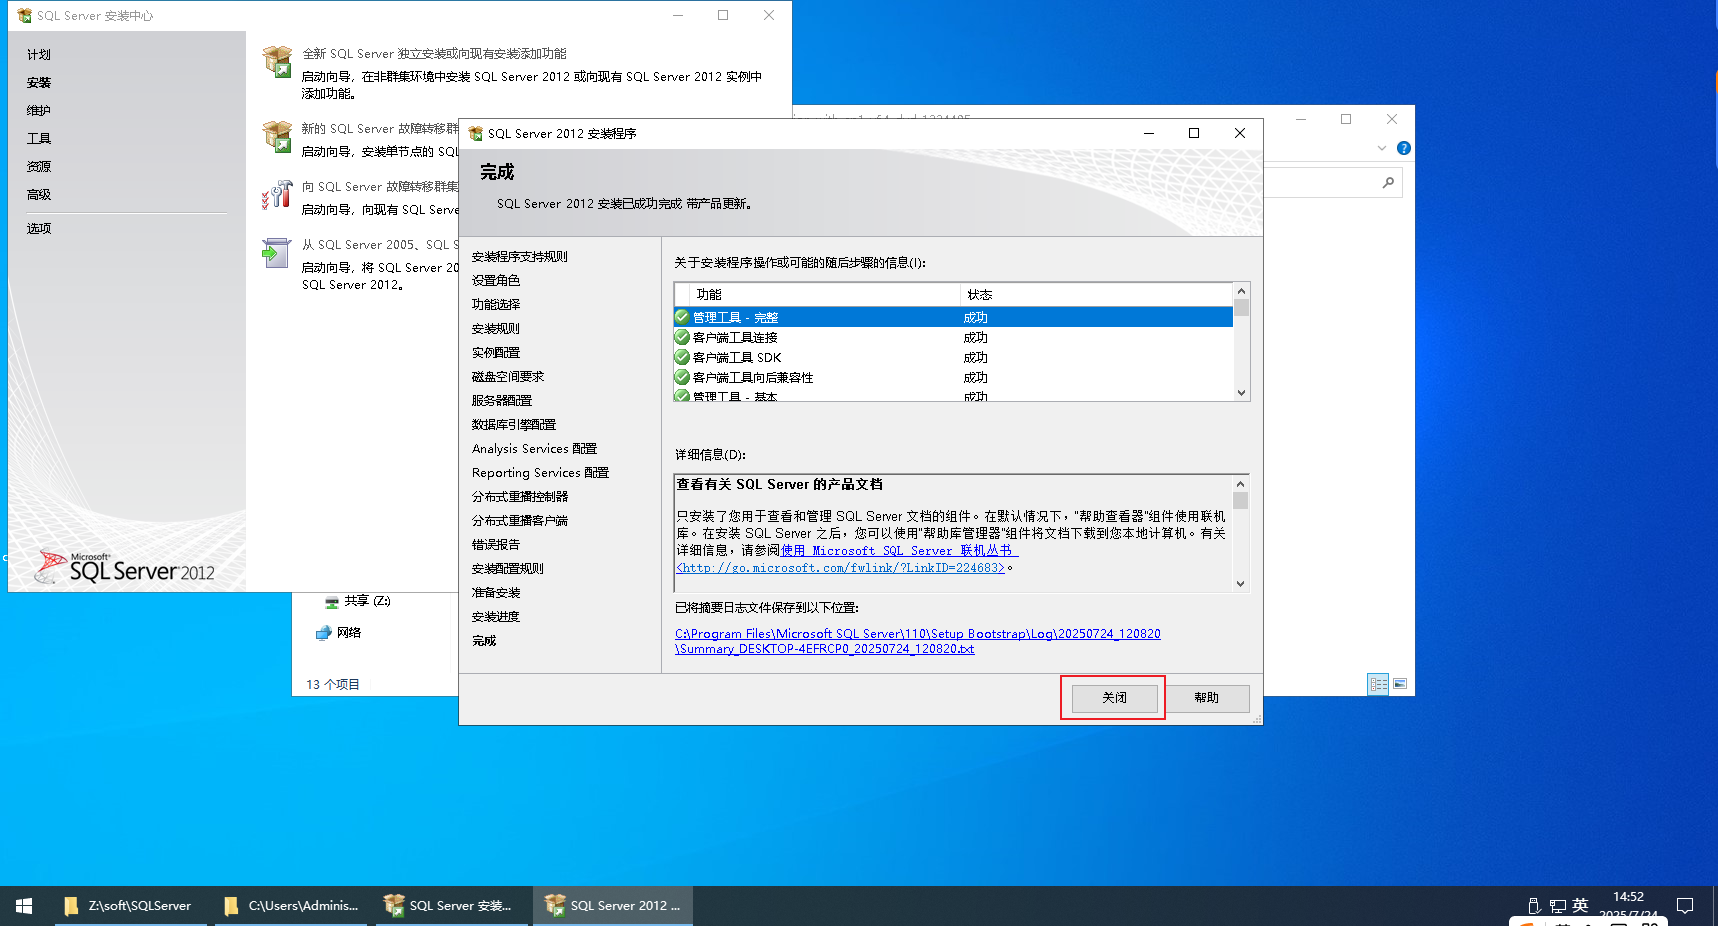Click the 状态 column header

click(x=1097, y=295)
